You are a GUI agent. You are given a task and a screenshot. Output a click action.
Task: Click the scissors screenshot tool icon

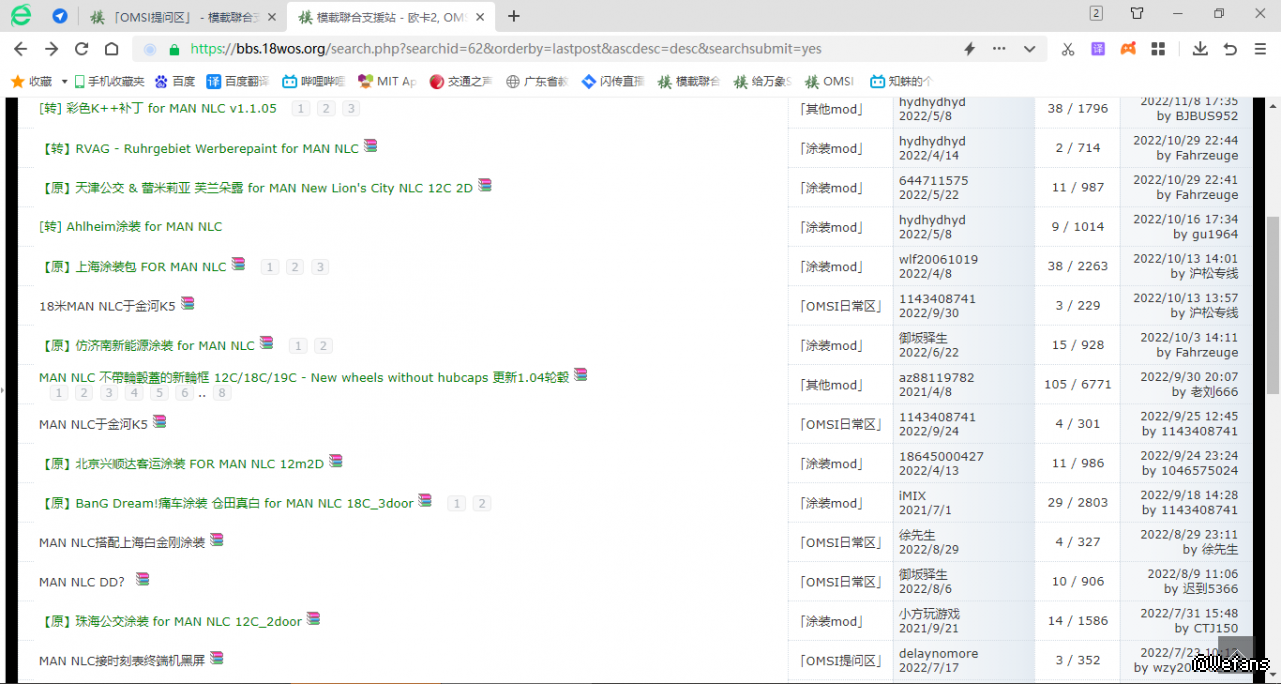point(1068,49)
